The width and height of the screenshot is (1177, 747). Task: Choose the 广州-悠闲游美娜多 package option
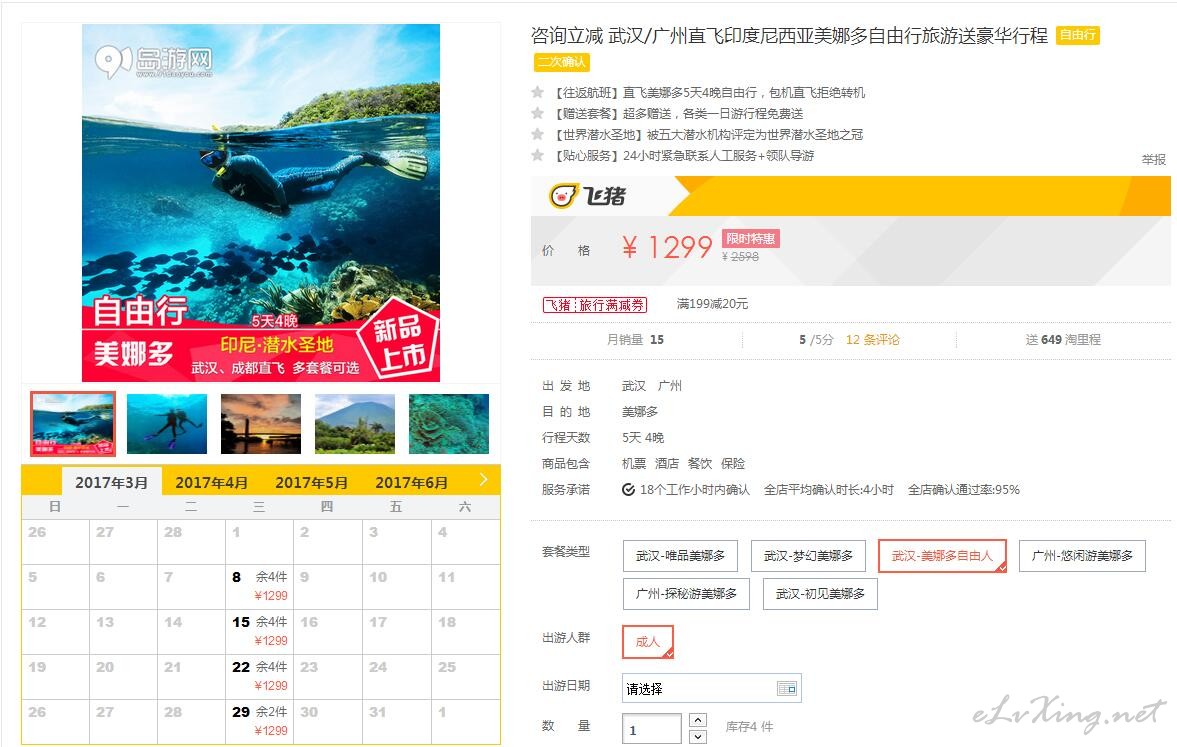pyautogui.click(x=1082, y=556)
